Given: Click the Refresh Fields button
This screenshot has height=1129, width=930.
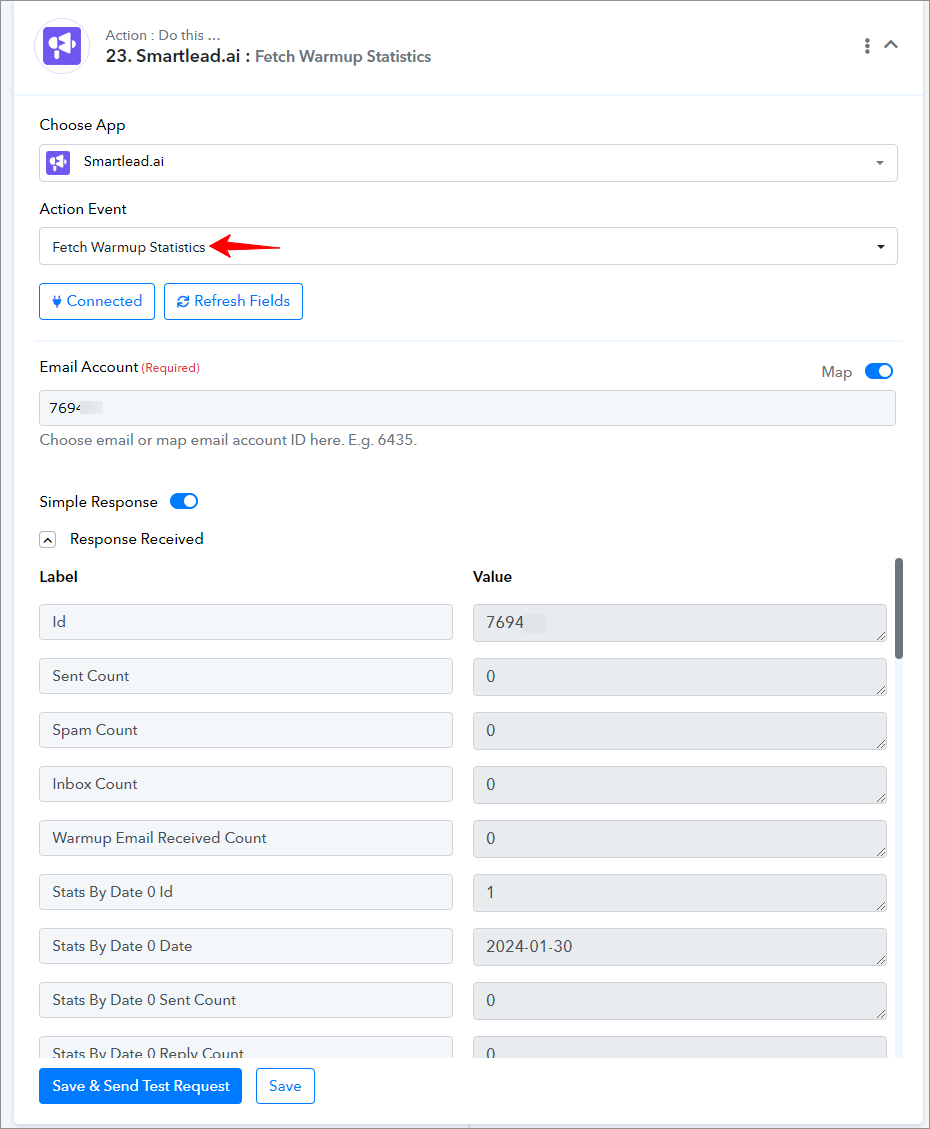Looking at the screenshot, I should [x=233, y=301].
